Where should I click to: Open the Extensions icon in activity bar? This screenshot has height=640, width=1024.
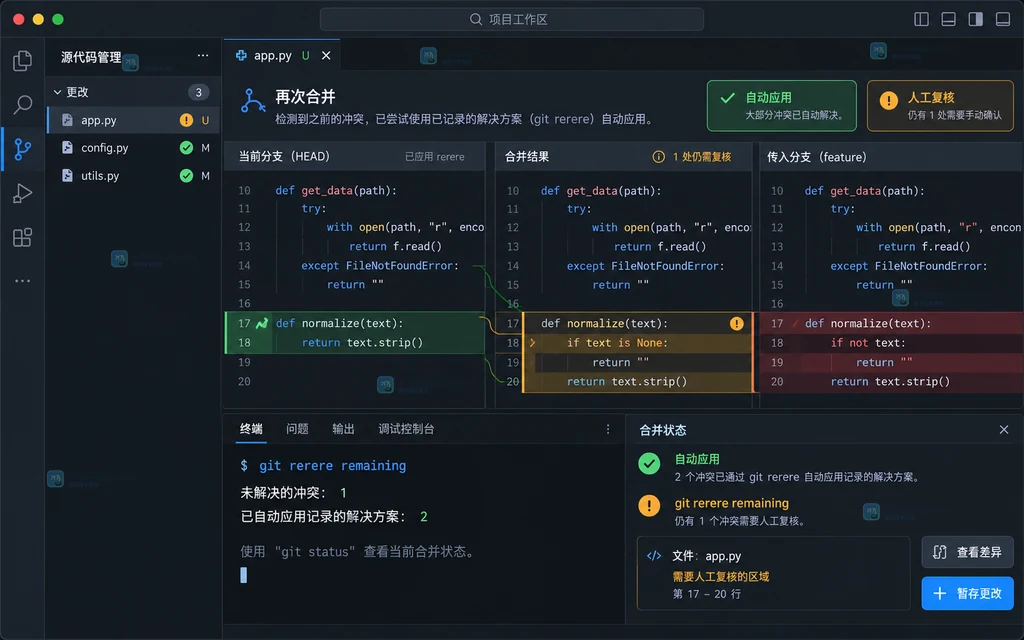click(22, 237)
